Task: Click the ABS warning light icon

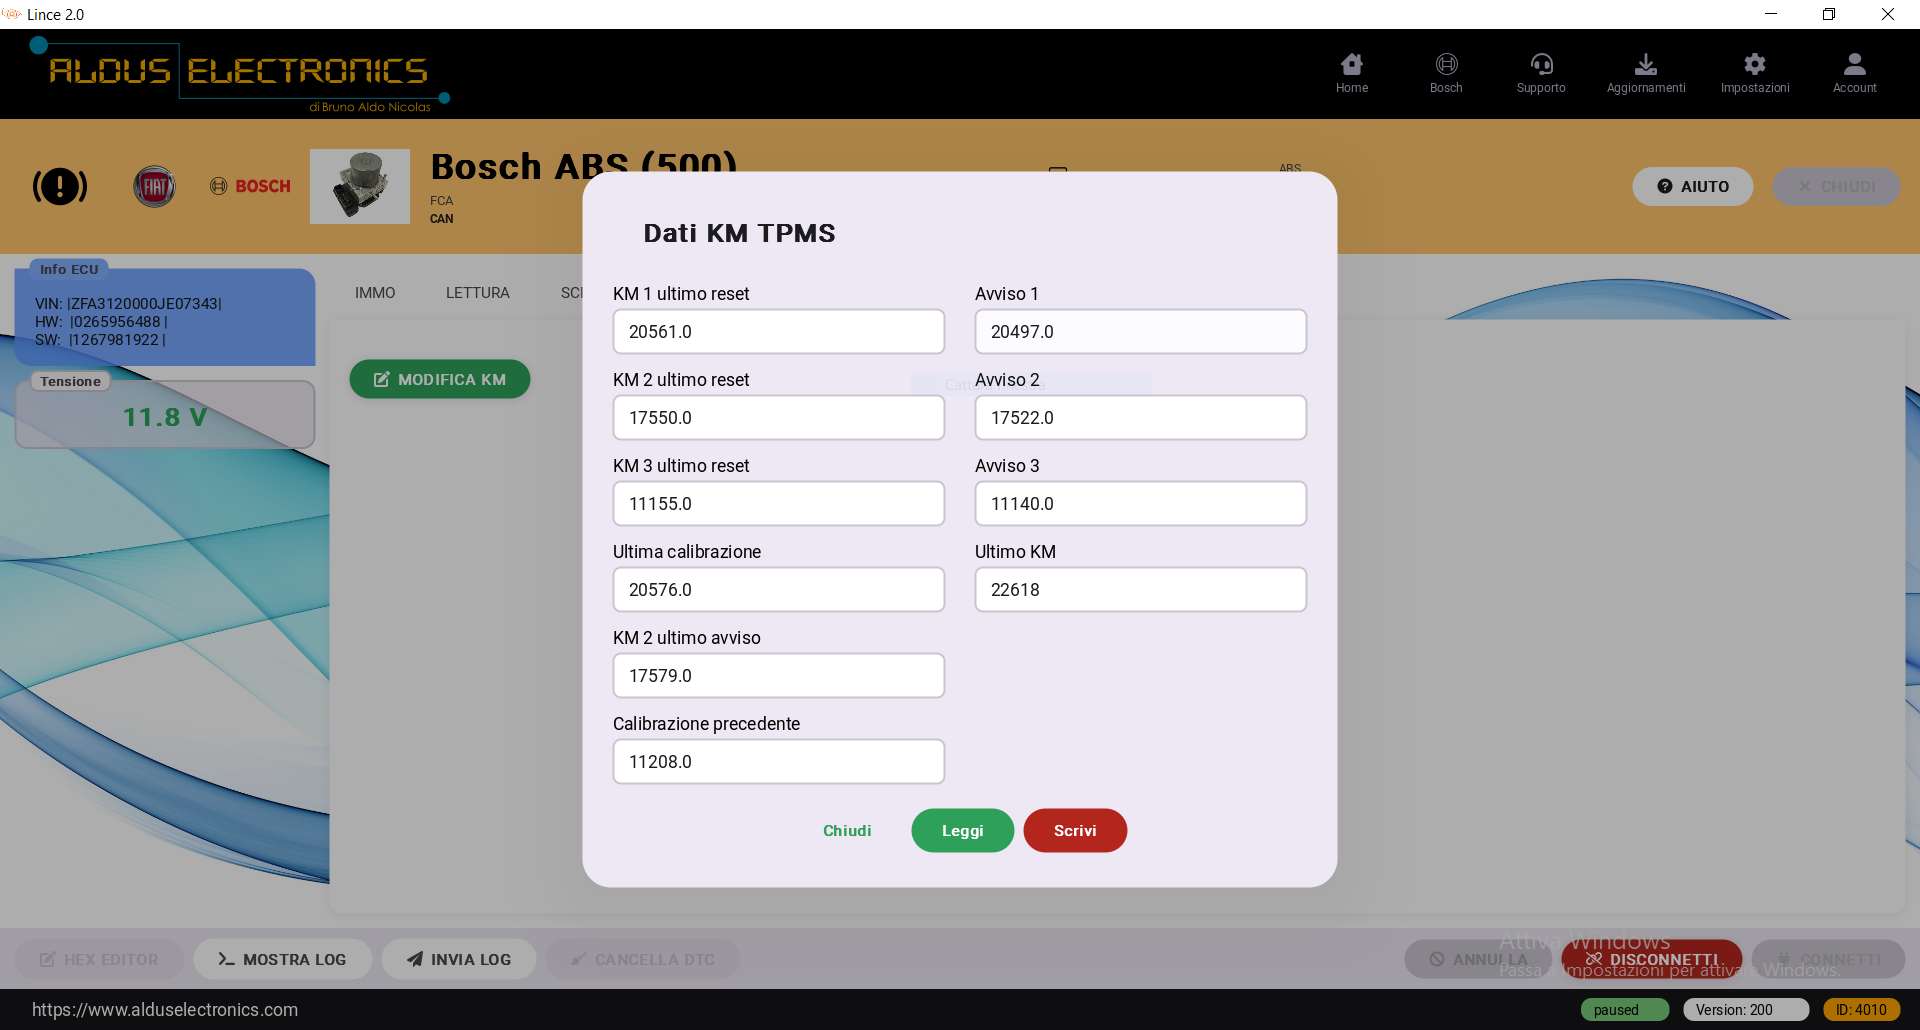Action: [60, 186]
